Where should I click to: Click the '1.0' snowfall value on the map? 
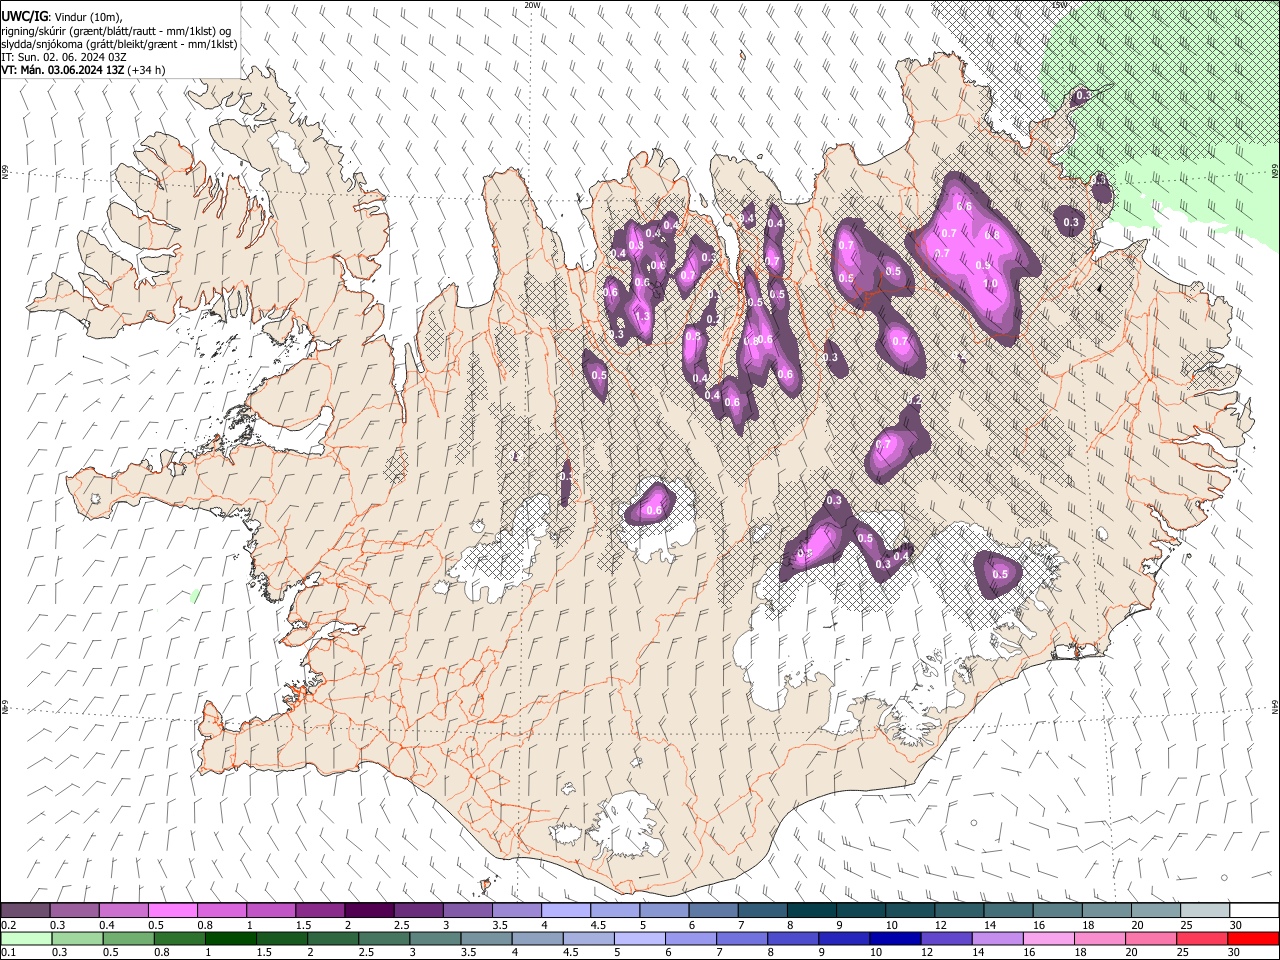coord(991,283)
